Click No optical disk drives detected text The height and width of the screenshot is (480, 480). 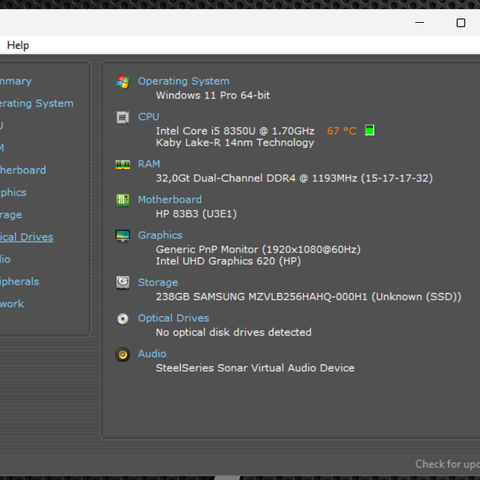[x=233, y=332]
